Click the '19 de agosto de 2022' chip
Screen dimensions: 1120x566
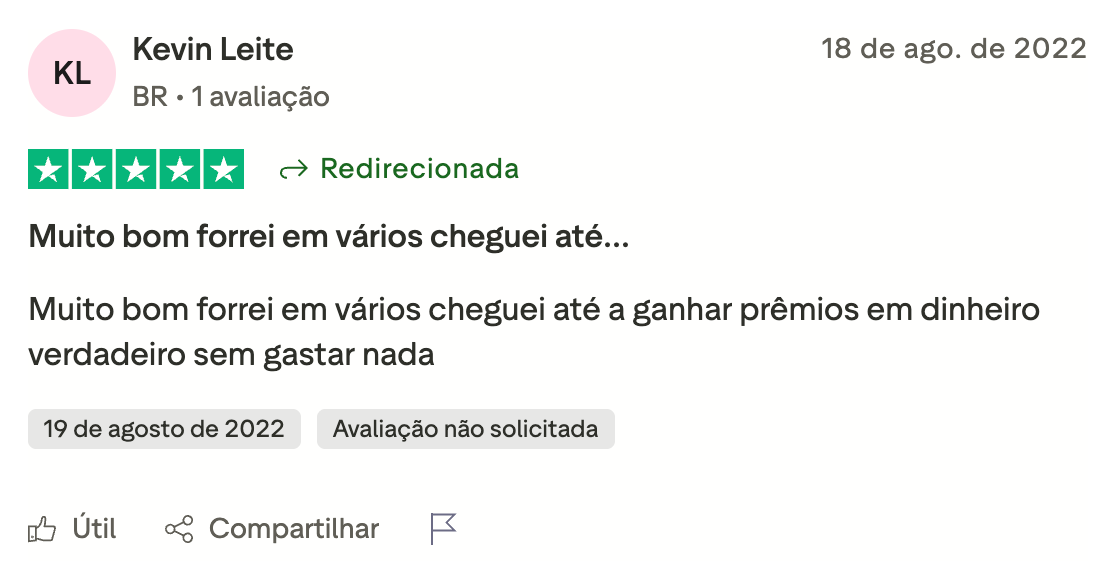pos(164,429)
